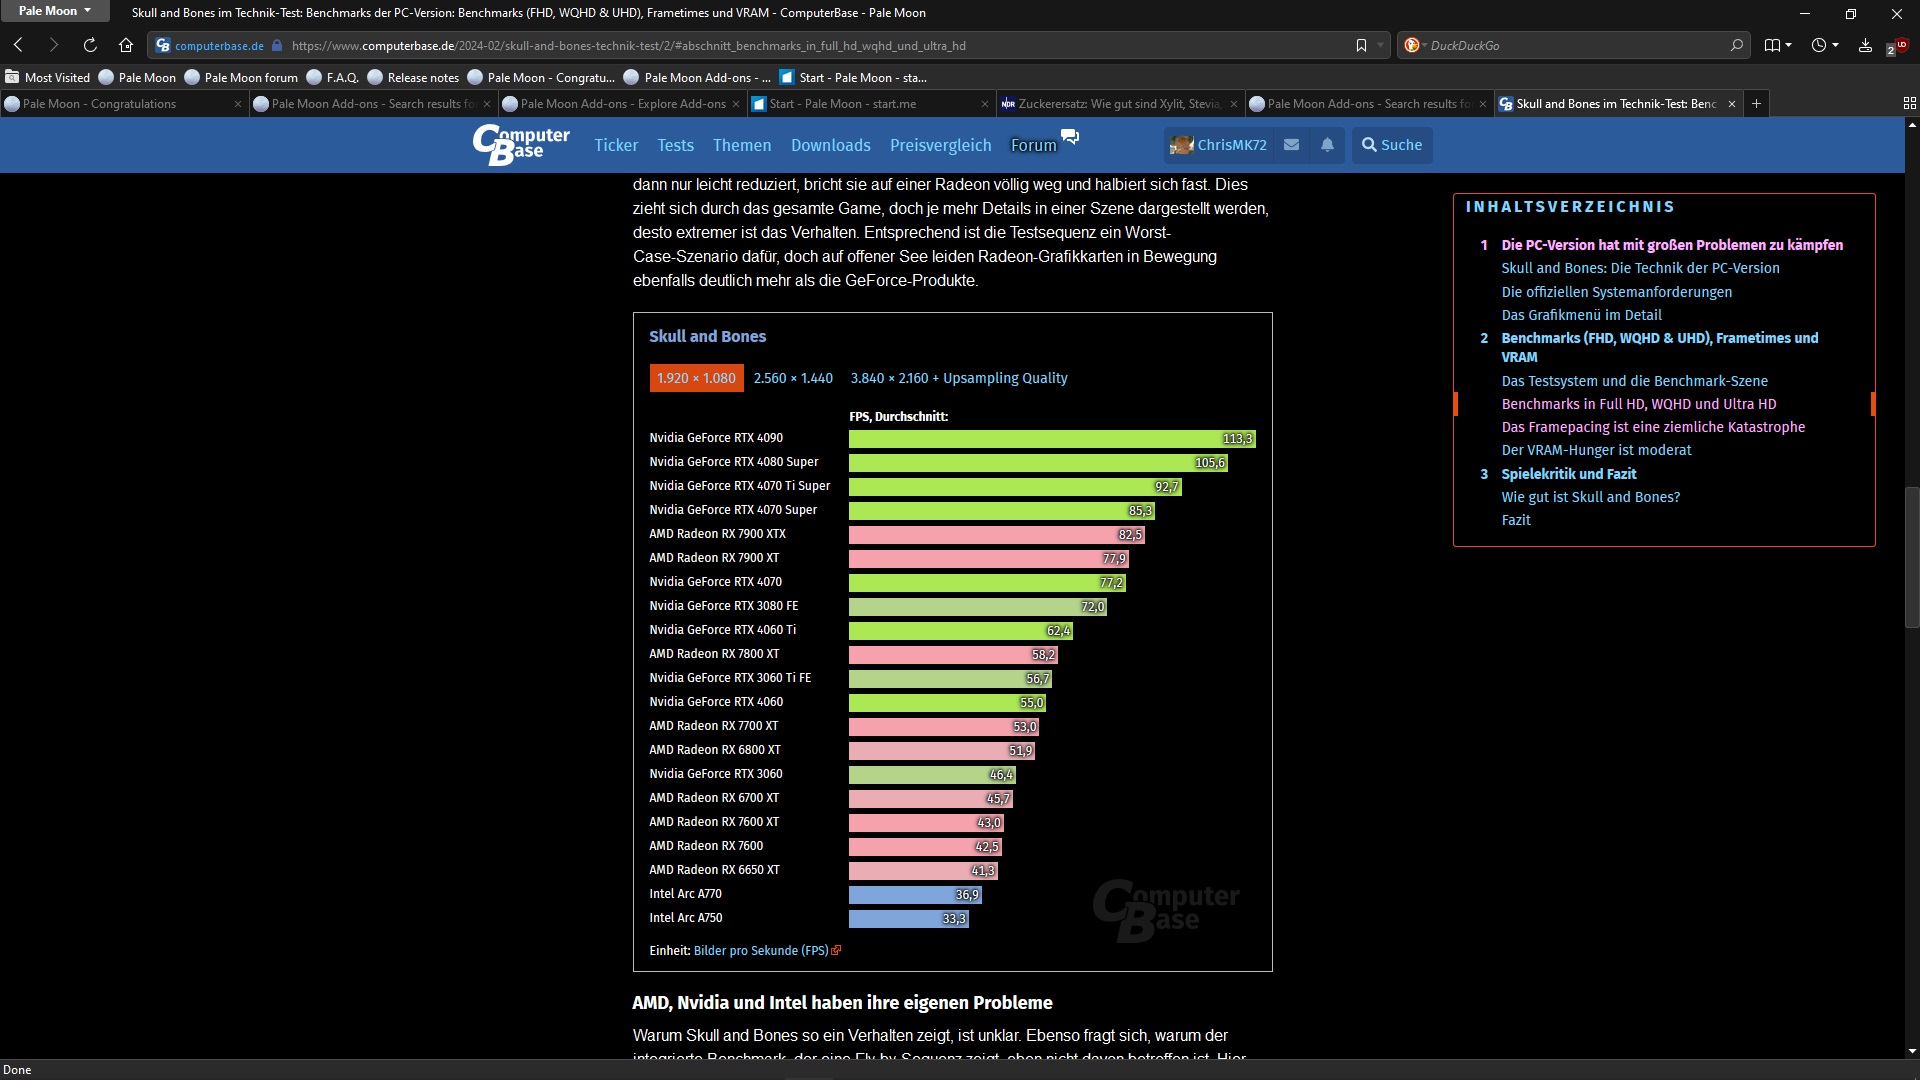Open 'Der VRAM-Hunger ist moderat' contents link
Screen dimensions: 1920x1080
1596,450
